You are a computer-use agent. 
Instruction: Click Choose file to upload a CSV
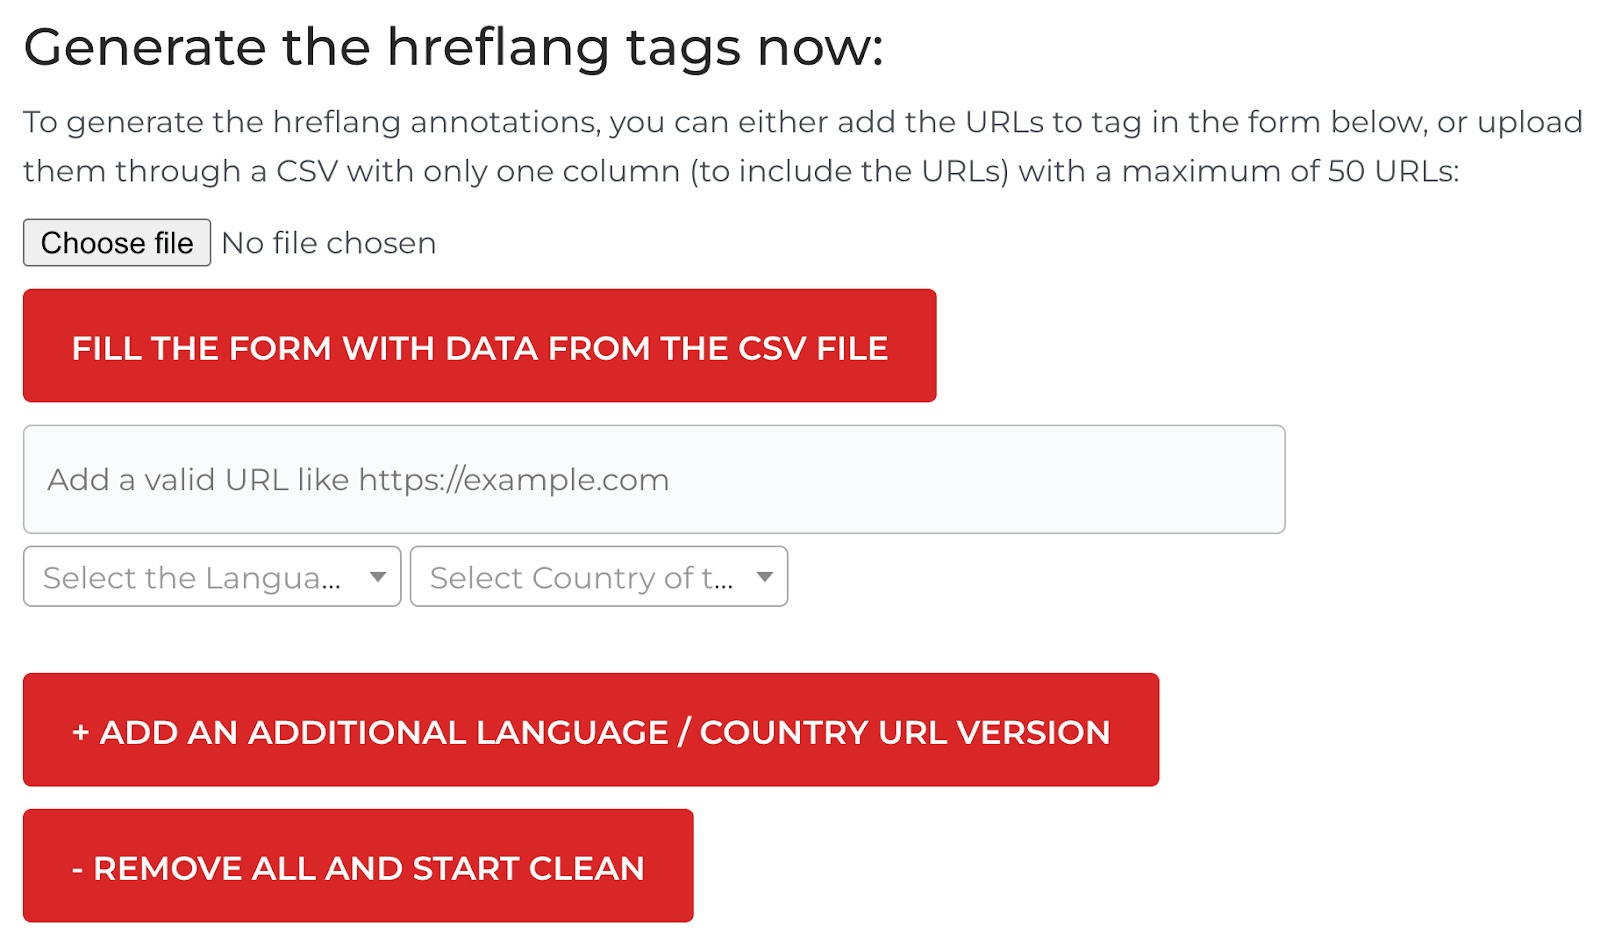tap(116, 242)
